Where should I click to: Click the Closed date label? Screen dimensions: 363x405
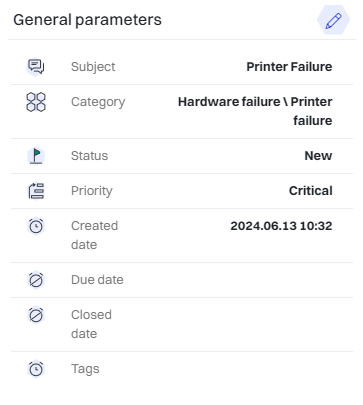pos(91,324)
